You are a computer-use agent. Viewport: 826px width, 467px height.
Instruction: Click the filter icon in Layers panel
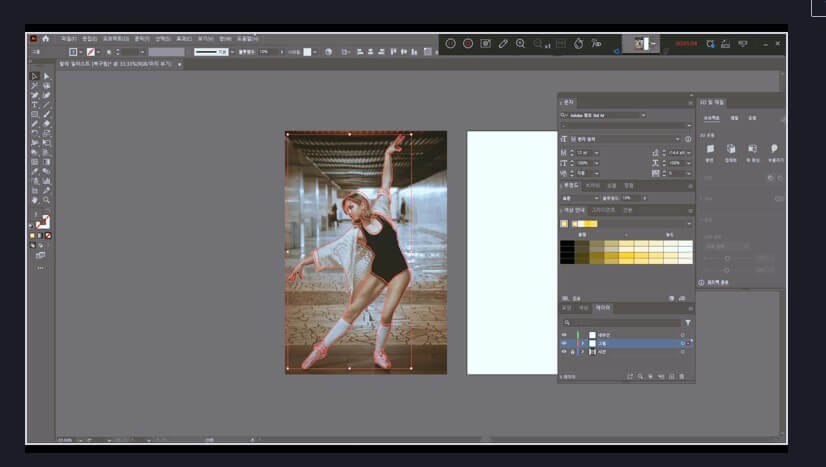(x=687, y=323)
